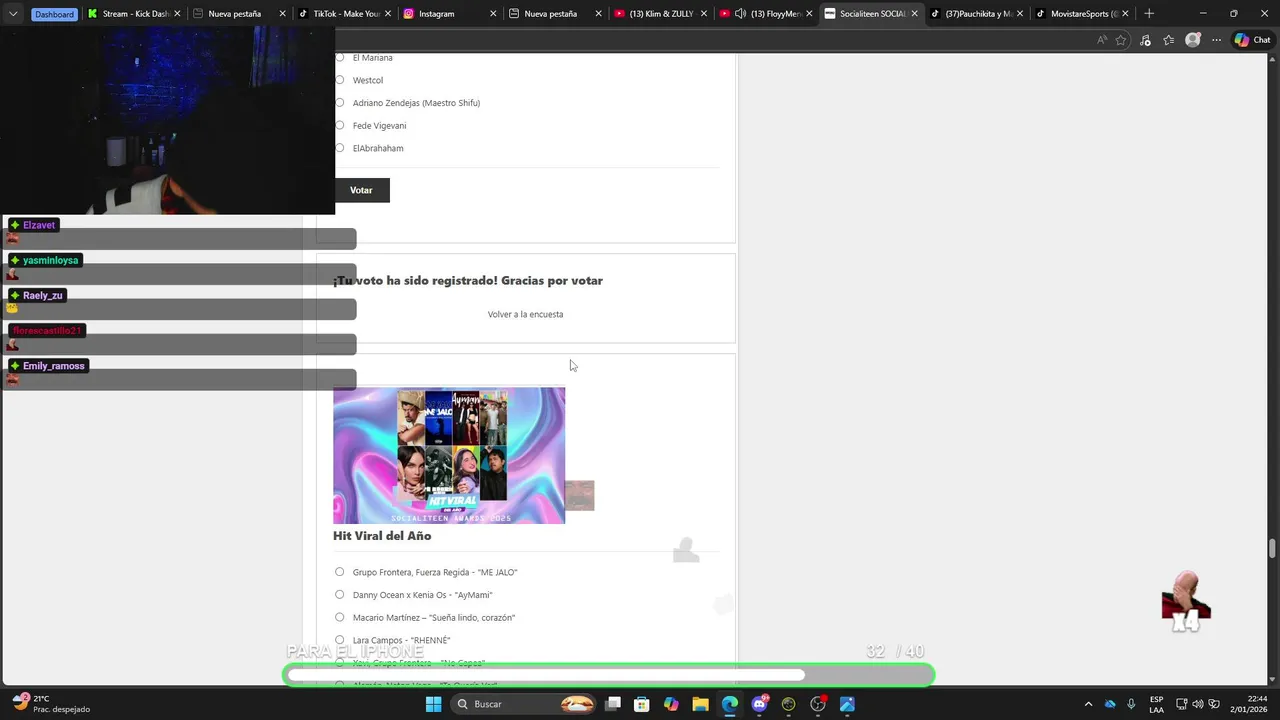Add this page to favorites
The image size is (1280, 720).
pos(1121,40)
